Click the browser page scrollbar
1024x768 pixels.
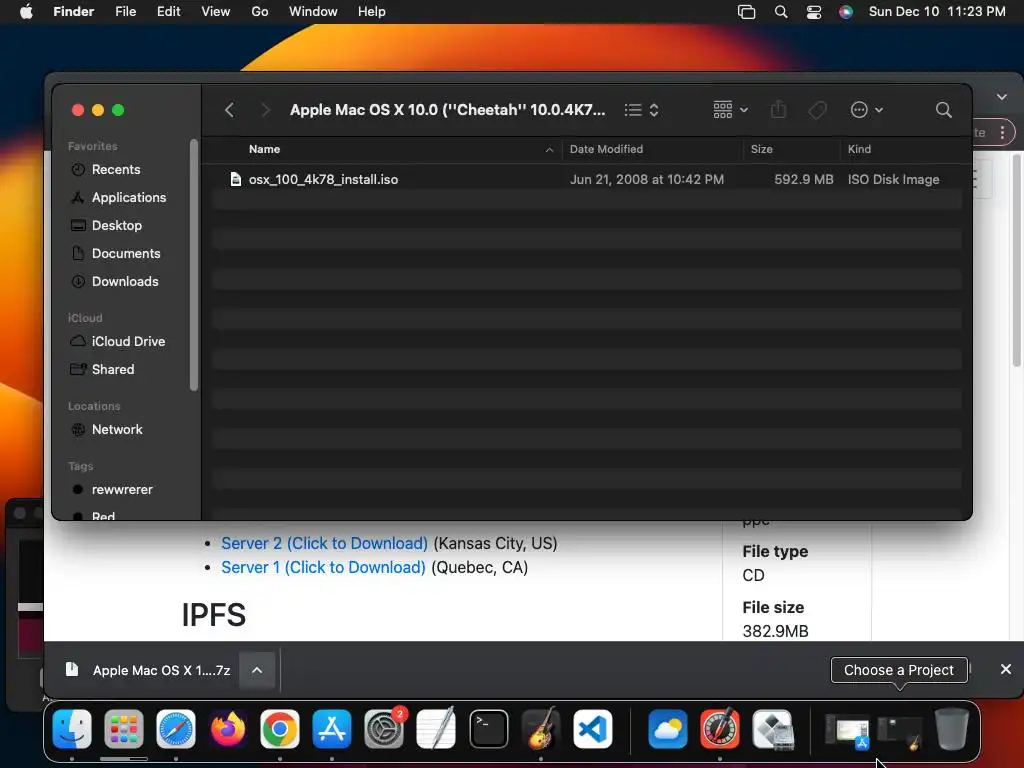point(1017,260)
